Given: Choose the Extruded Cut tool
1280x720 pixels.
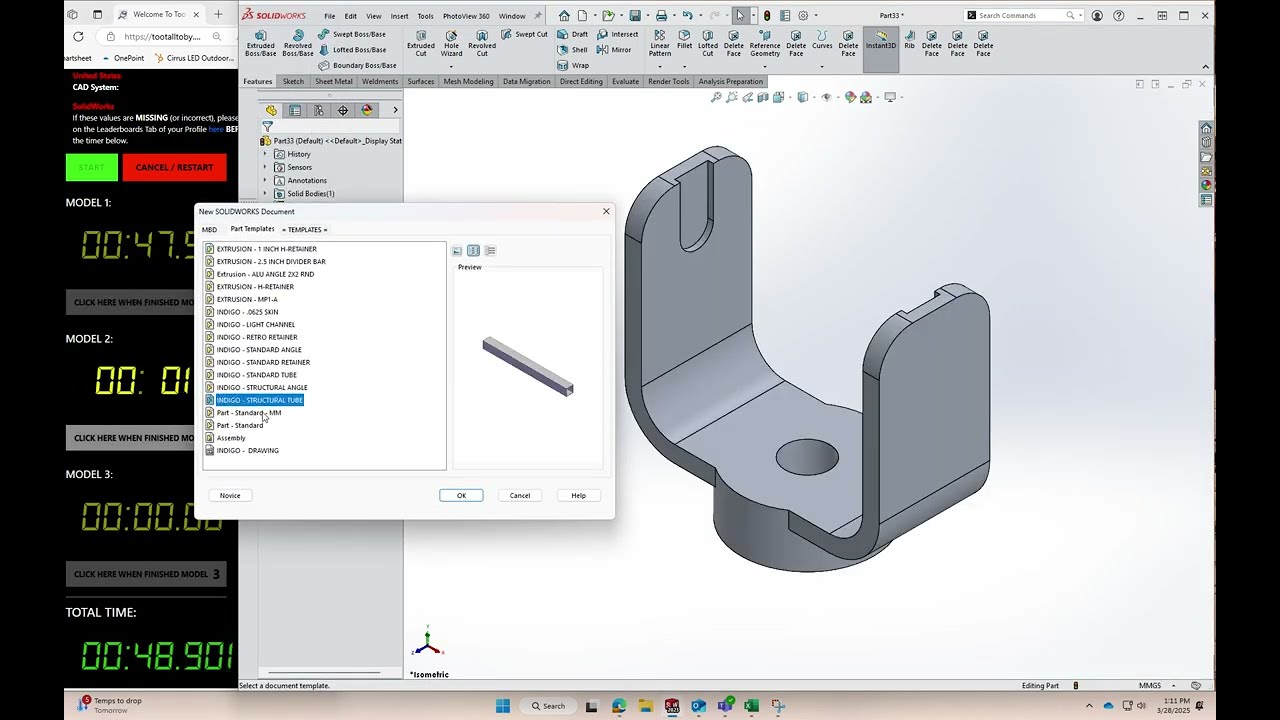Looking at the screenshot, I should [x=421, y=43].
